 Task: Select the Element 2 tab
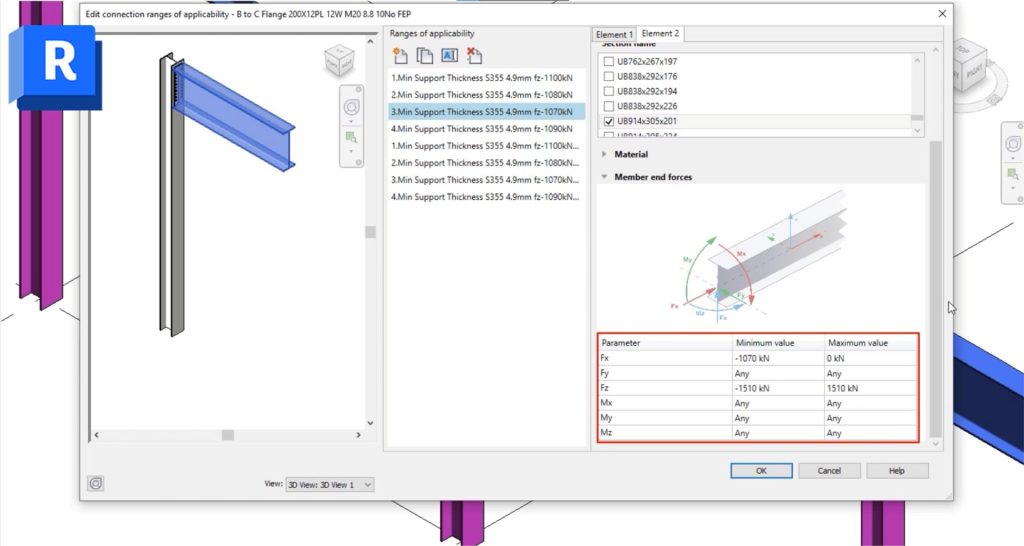(660, 33)
